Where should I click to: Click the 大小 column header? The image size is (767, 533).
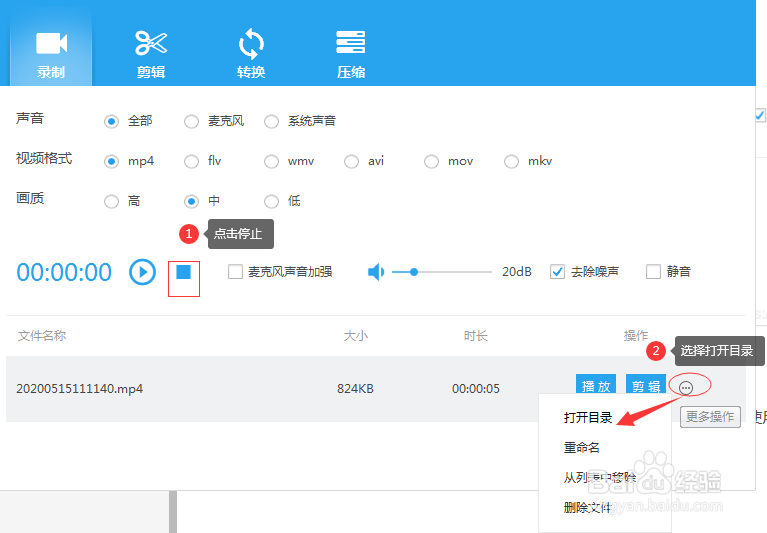click(356, 336)
